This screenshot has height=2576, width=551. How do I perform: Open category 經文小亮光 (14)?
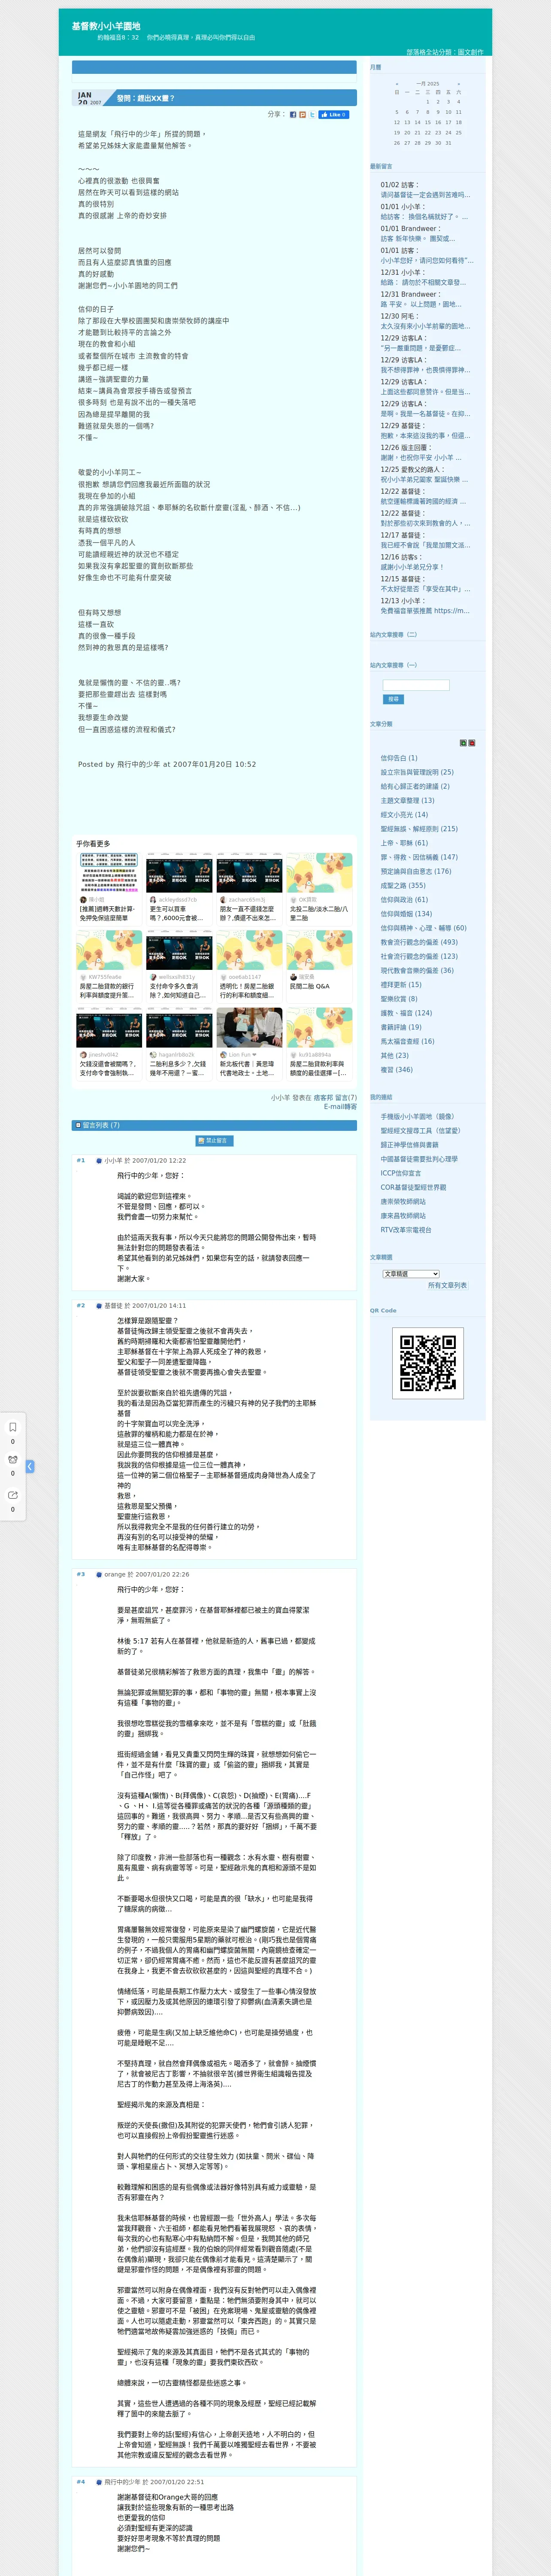pos(404,814)
